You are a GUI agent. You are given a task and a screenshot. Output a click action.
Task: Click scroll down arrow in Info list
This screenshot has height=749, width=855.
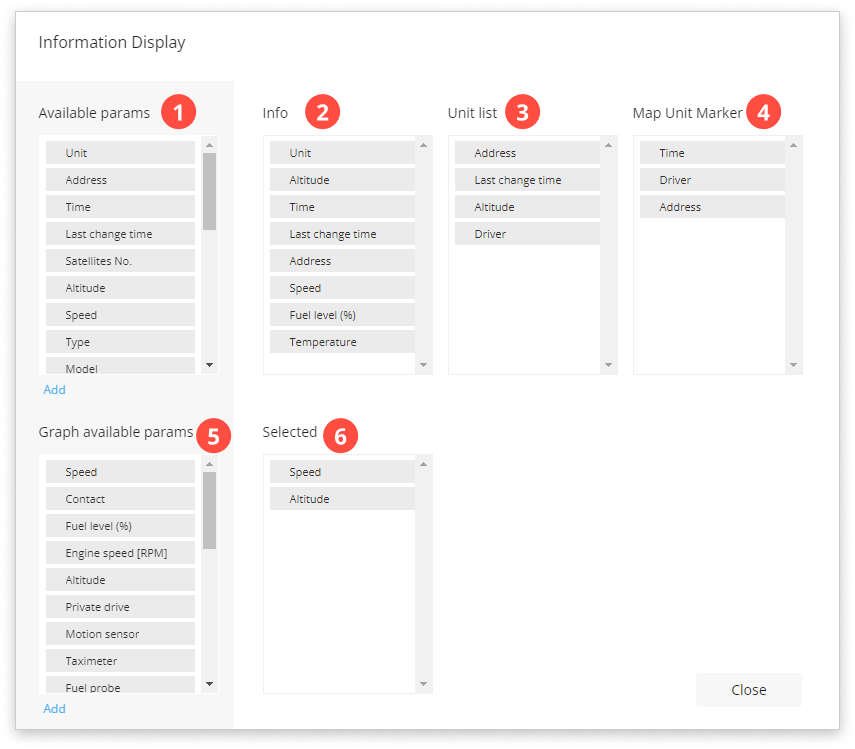click(x=424, y=365)
